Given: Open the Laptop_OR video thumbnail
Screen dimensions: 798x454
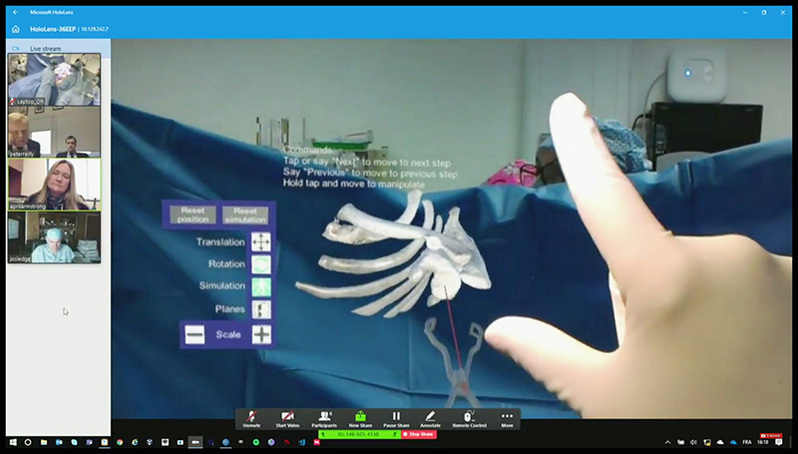Looking at the screenshot, I should point(54,79).
